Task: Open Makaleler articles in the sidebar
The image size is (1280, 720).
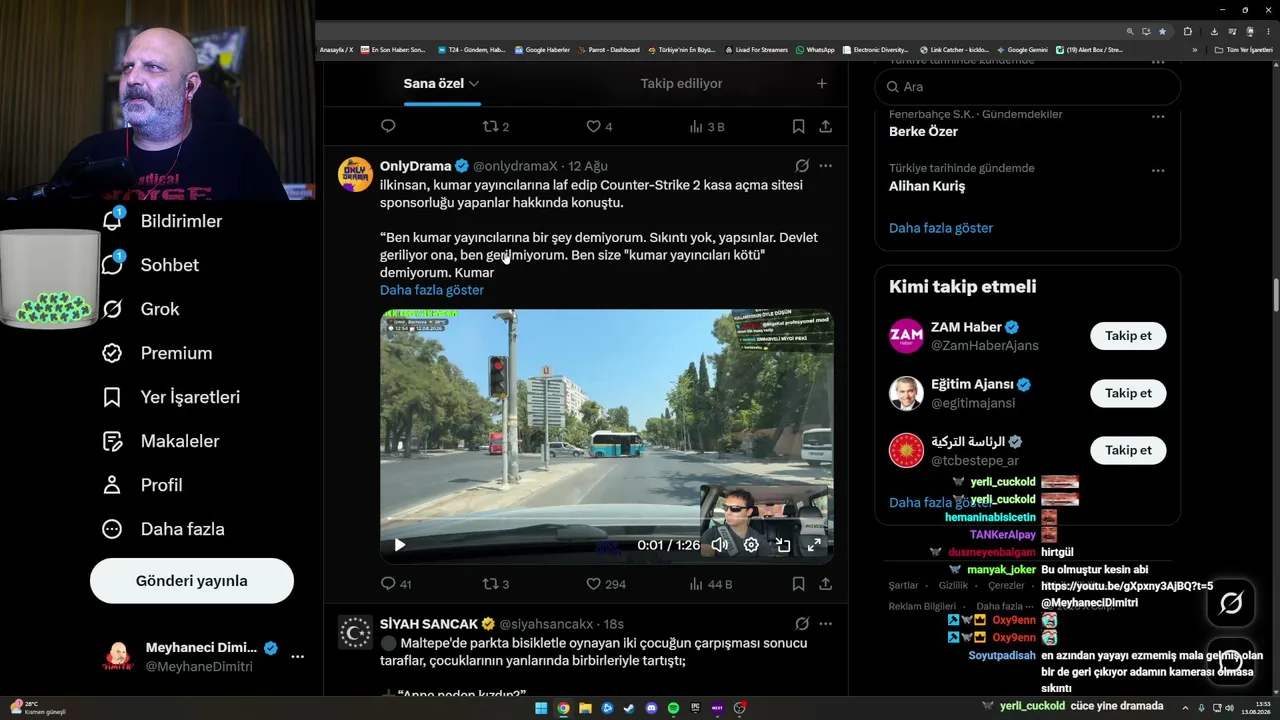Action: [x=160, y=441]
